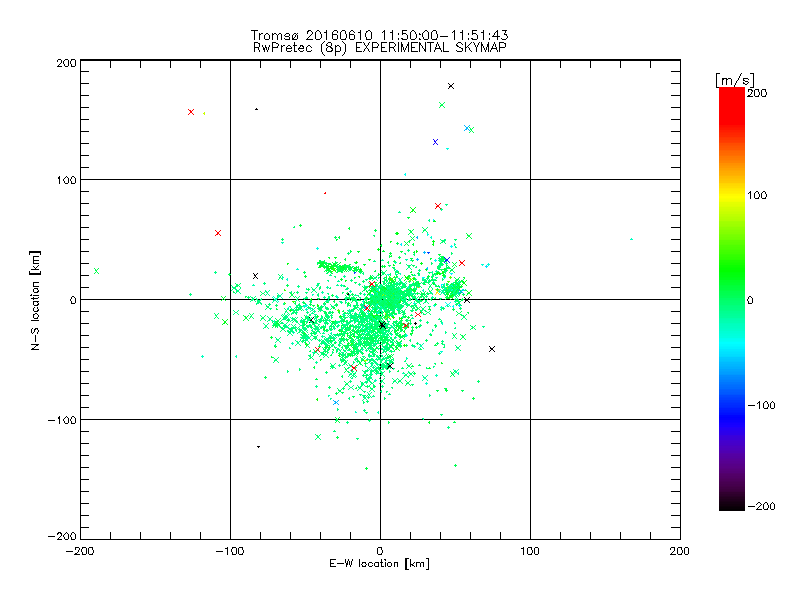Click the '0' tick label on the N-S axis
800x600 pixels.
73,300
